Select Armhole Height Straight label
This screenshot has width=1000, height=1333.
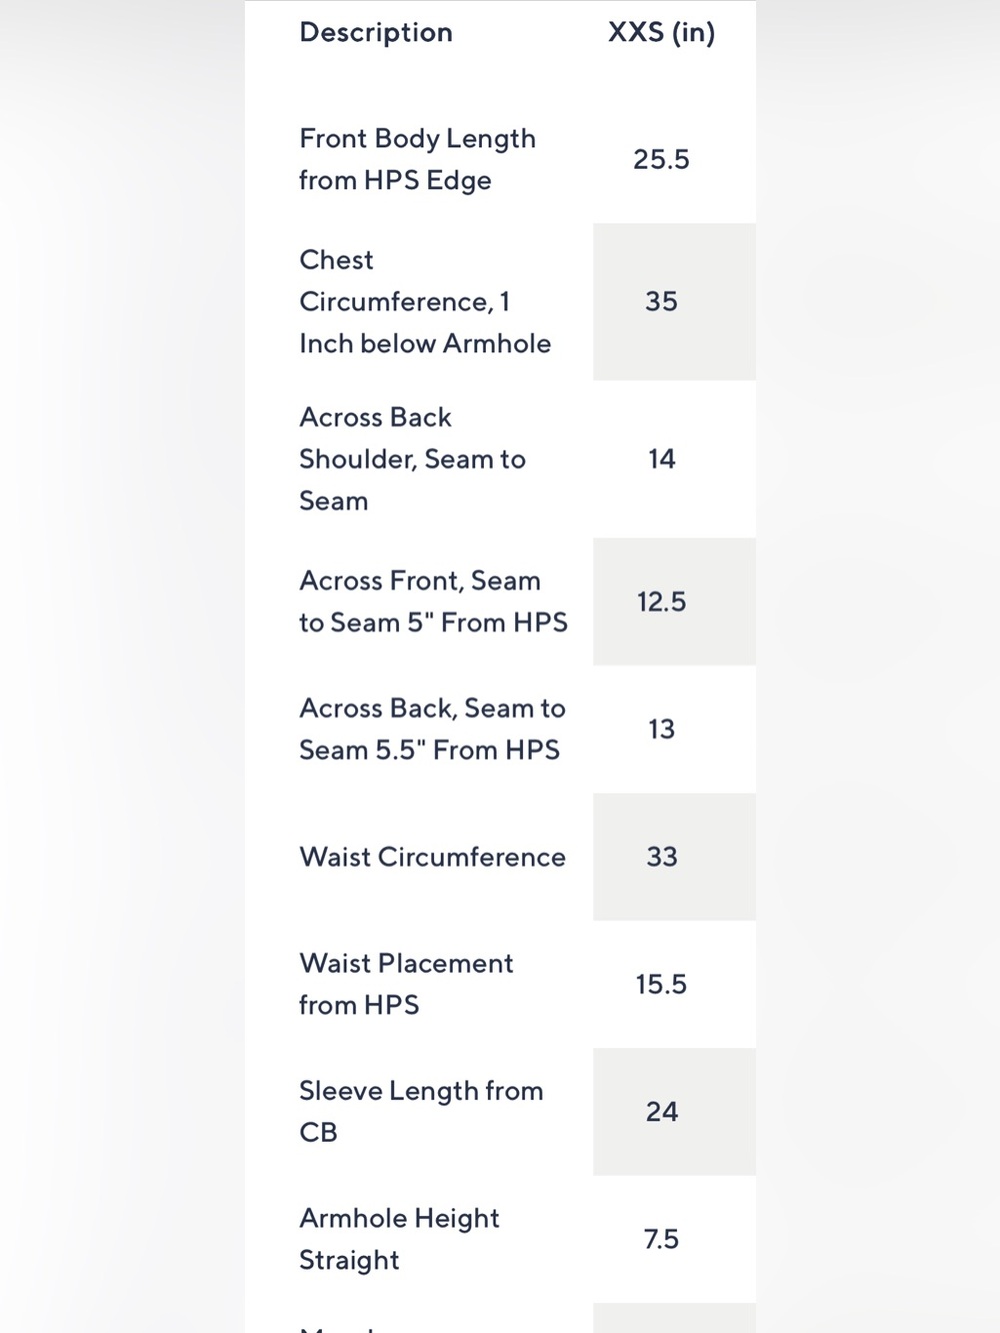pyautogui.click(x=399, y=1239)
